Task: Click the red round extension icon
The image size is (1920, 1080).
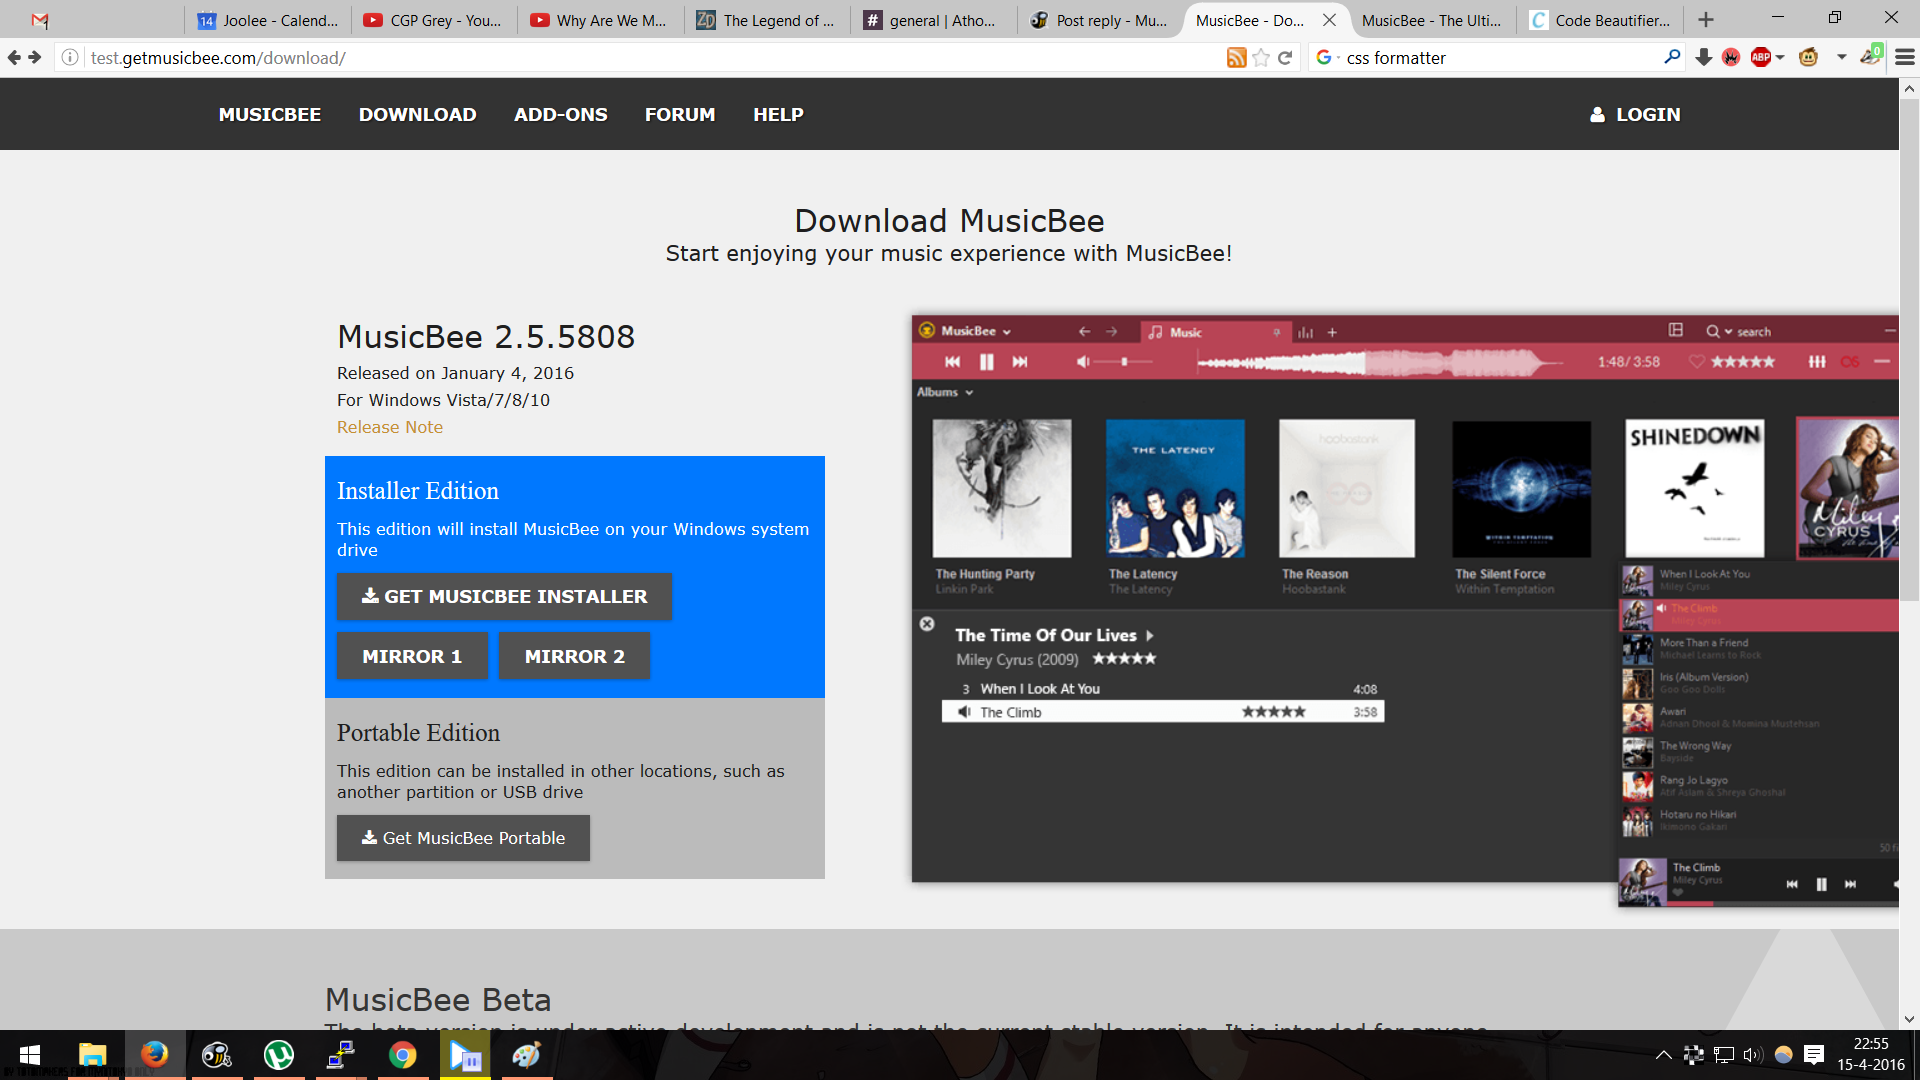Action: point(1731,58)
